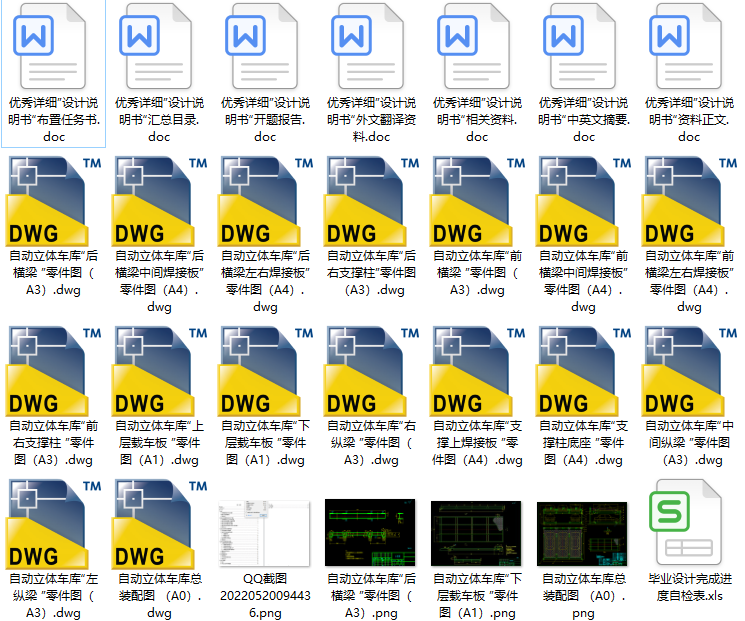Click the 右纵梁 零件图 (A3).dwg icon
745x621 pixels.
click(x=371, y=370)
